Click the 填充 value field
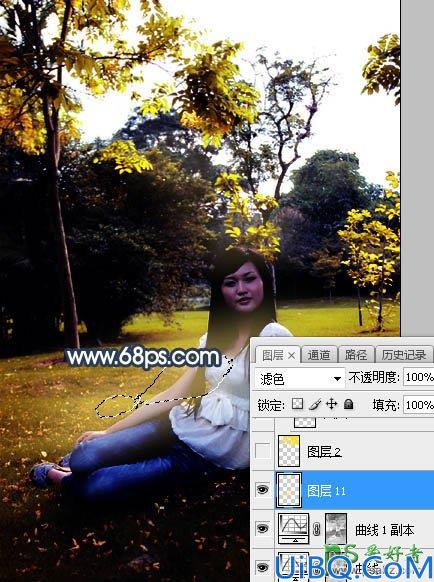 coord(418,404)
